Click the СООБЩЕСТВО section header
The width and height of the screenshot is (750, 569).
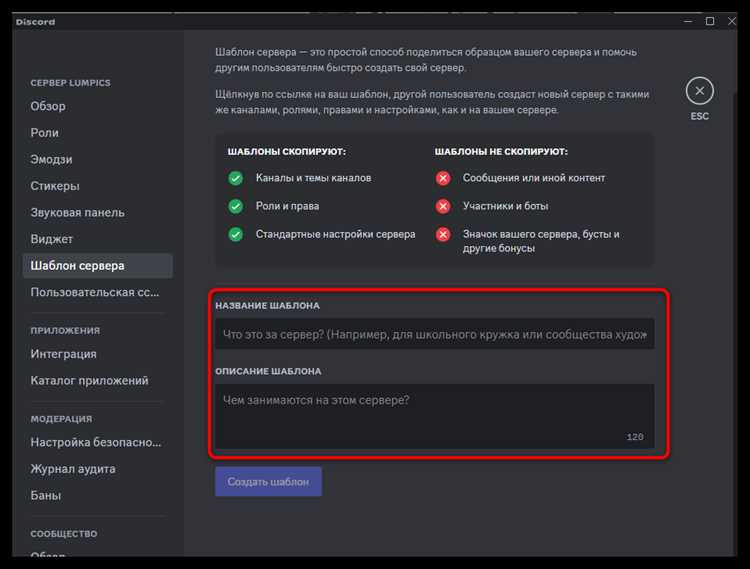pos(64,534)
